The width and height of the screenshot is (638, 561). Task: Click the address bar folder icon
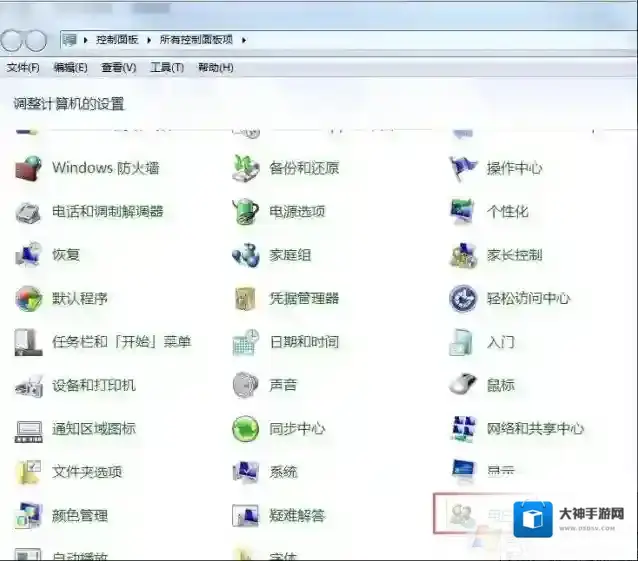pyautogui.click(x=70, y=40)
